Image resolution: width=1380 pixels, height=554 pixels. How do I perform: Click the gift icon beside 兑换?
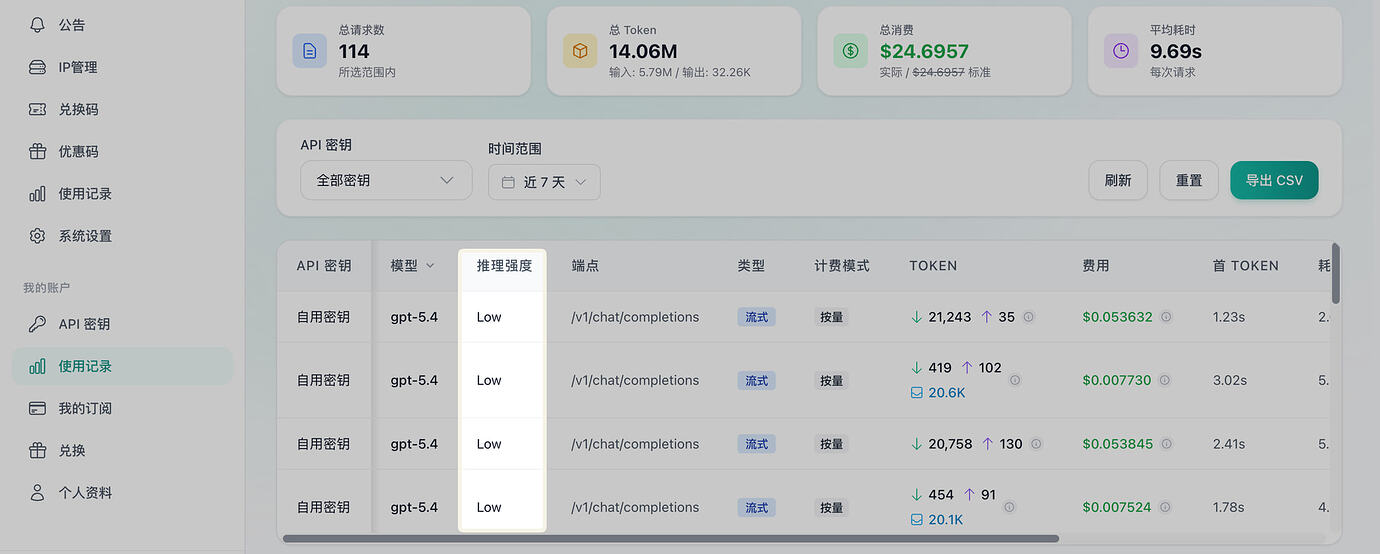37,451
